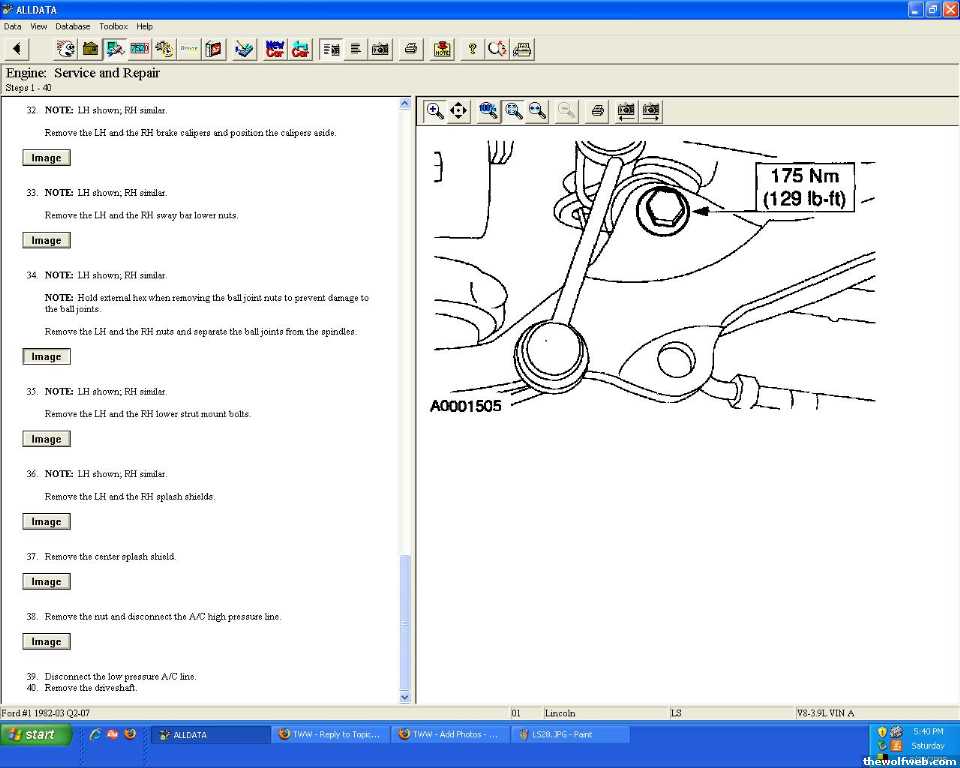
Task: Click the 100% zoom magnifier icon
Action: (488, 111)
